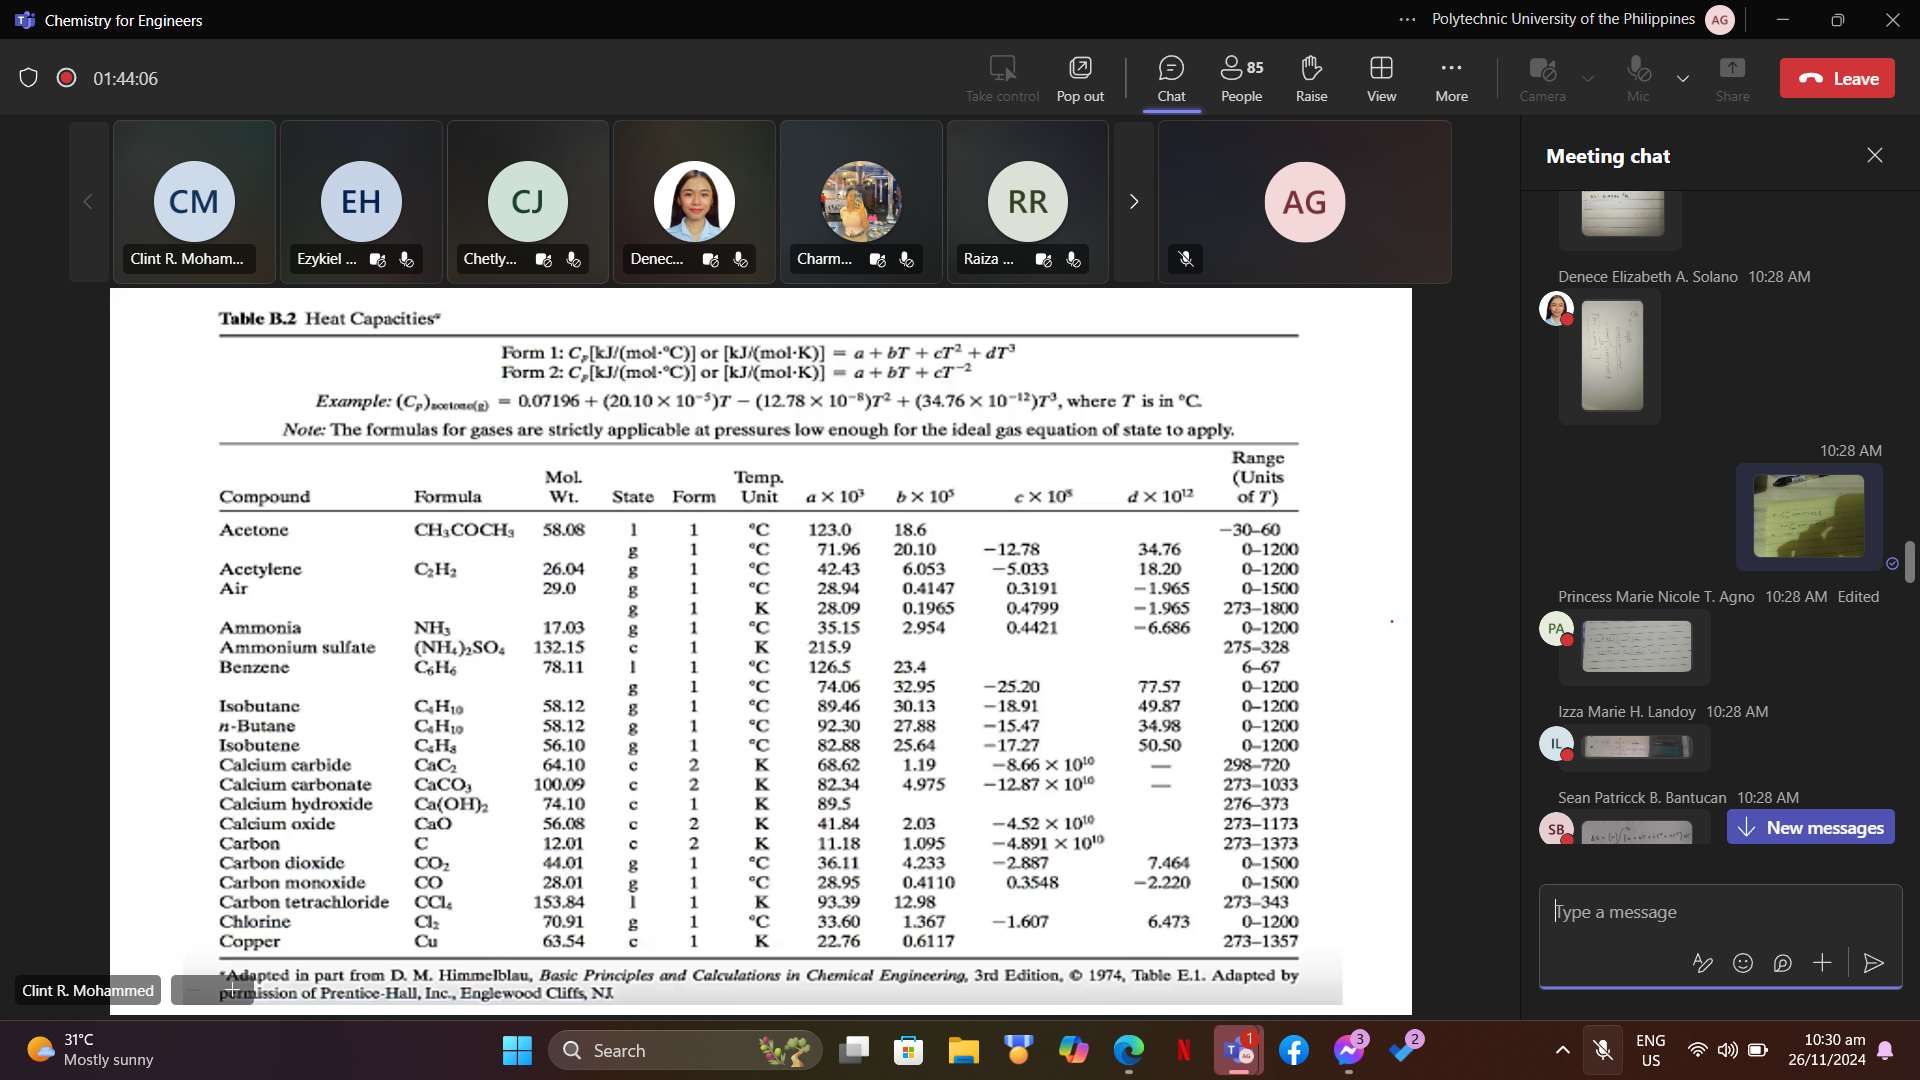Open the notification bell in the taskbar
The image size is (1920, 1080).
point(1885,1050)
